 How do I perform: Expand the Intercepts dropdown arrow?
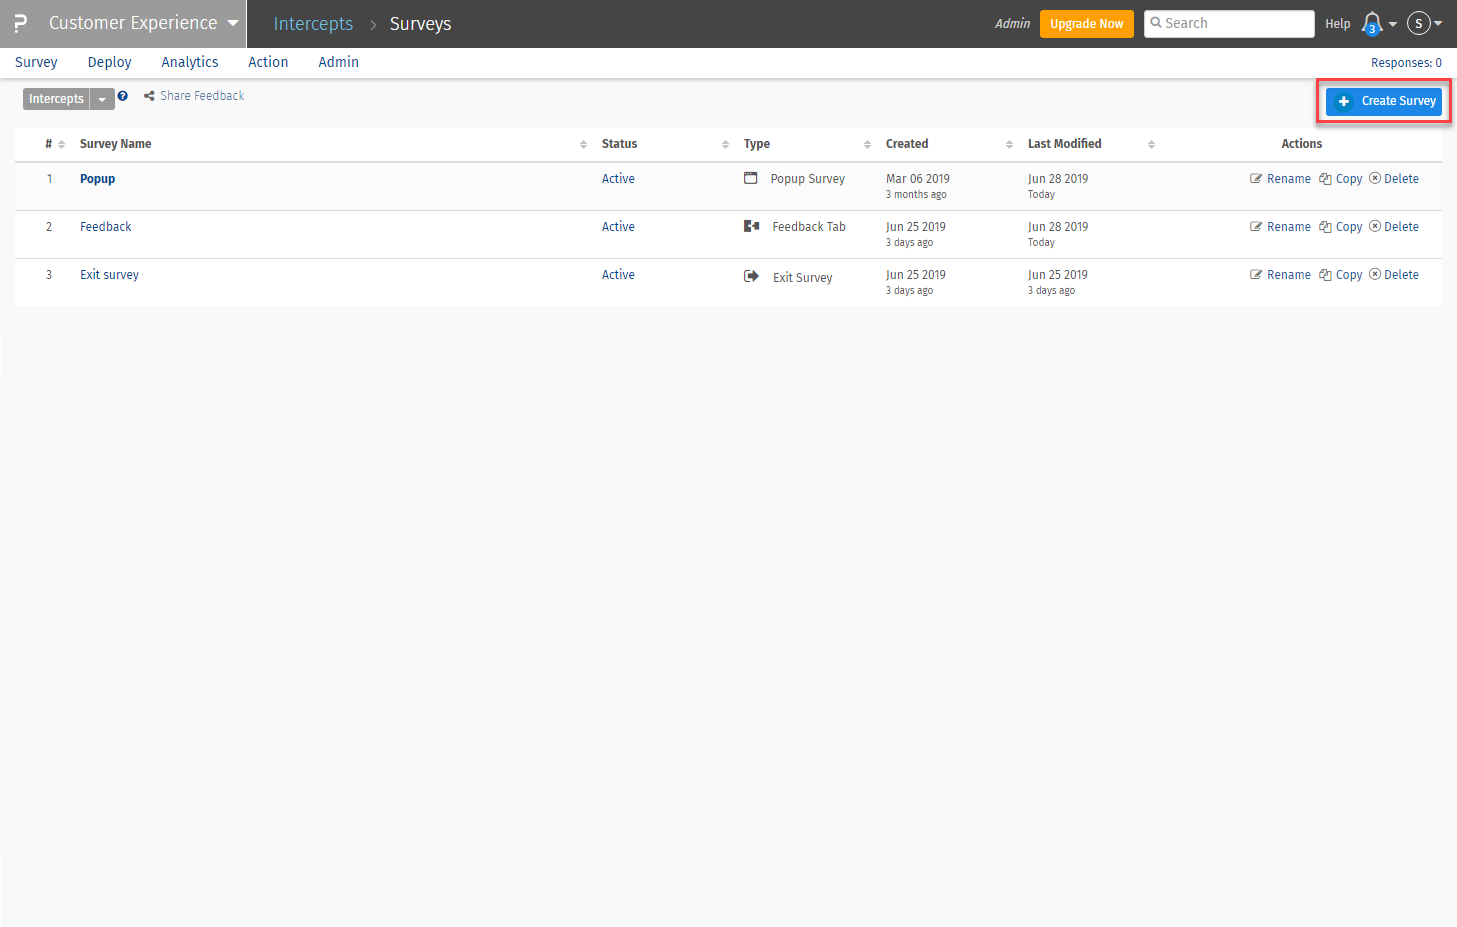102,99
